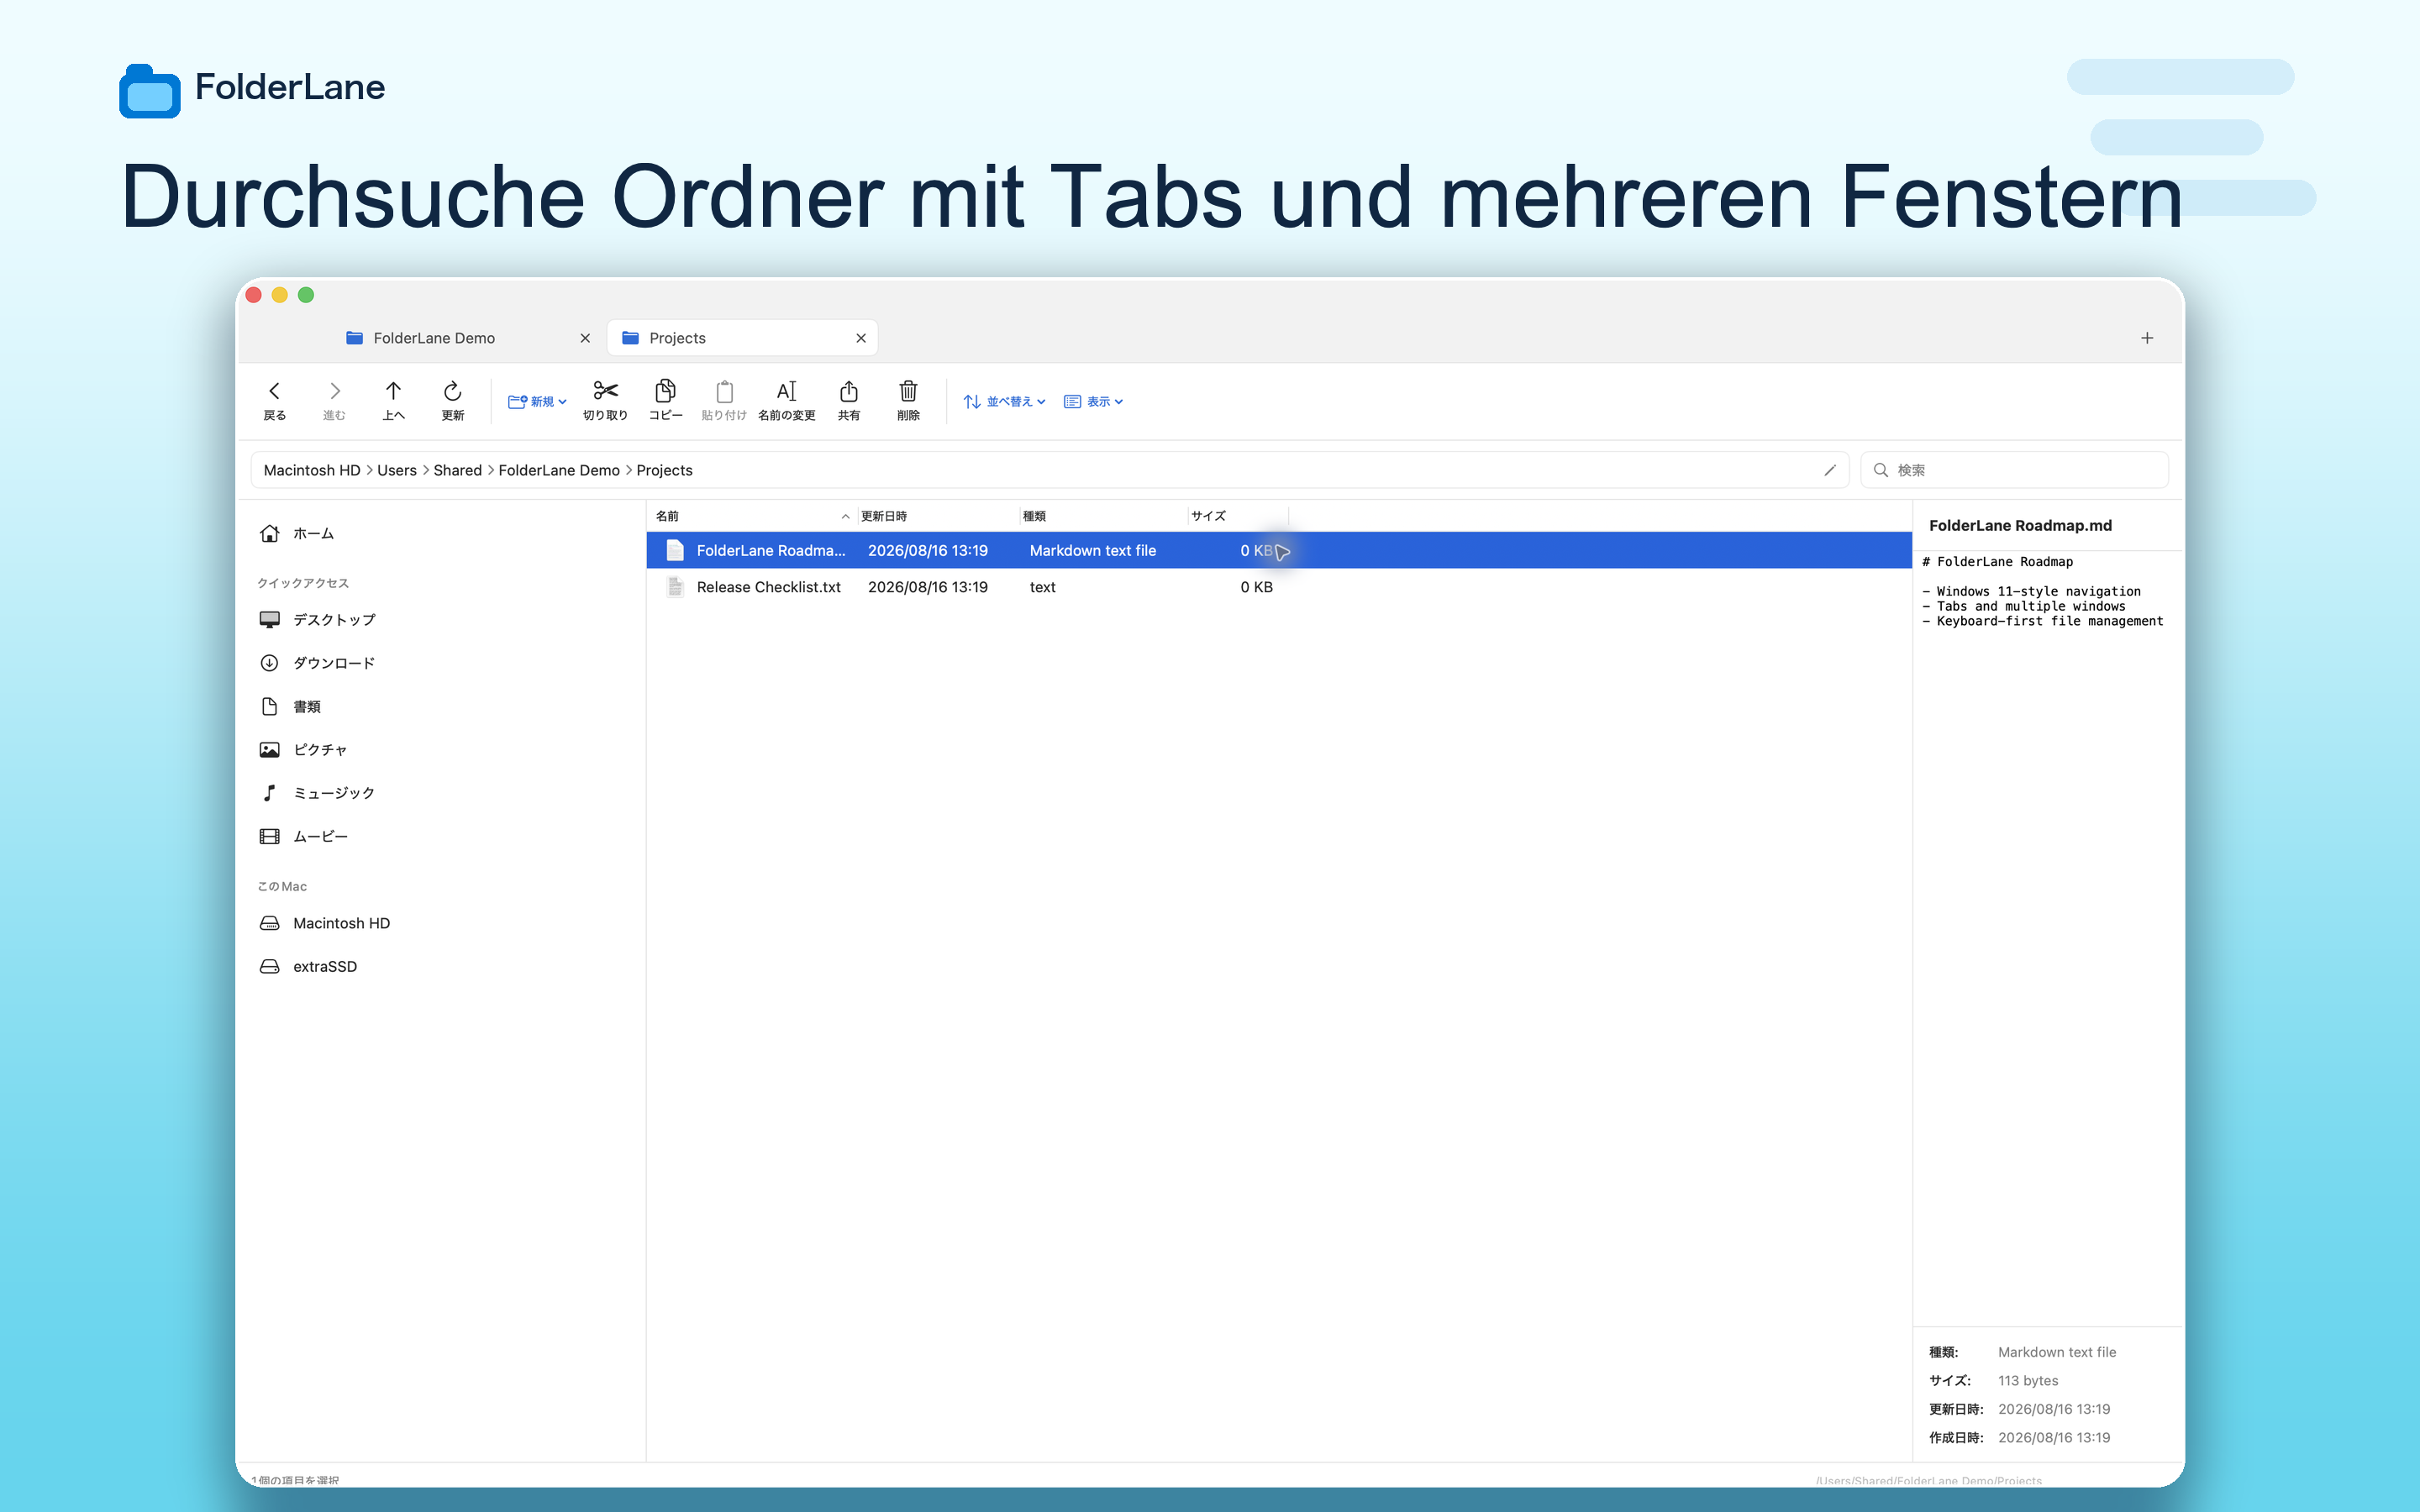Copy the selection with コピー

[x=665, y=400]
